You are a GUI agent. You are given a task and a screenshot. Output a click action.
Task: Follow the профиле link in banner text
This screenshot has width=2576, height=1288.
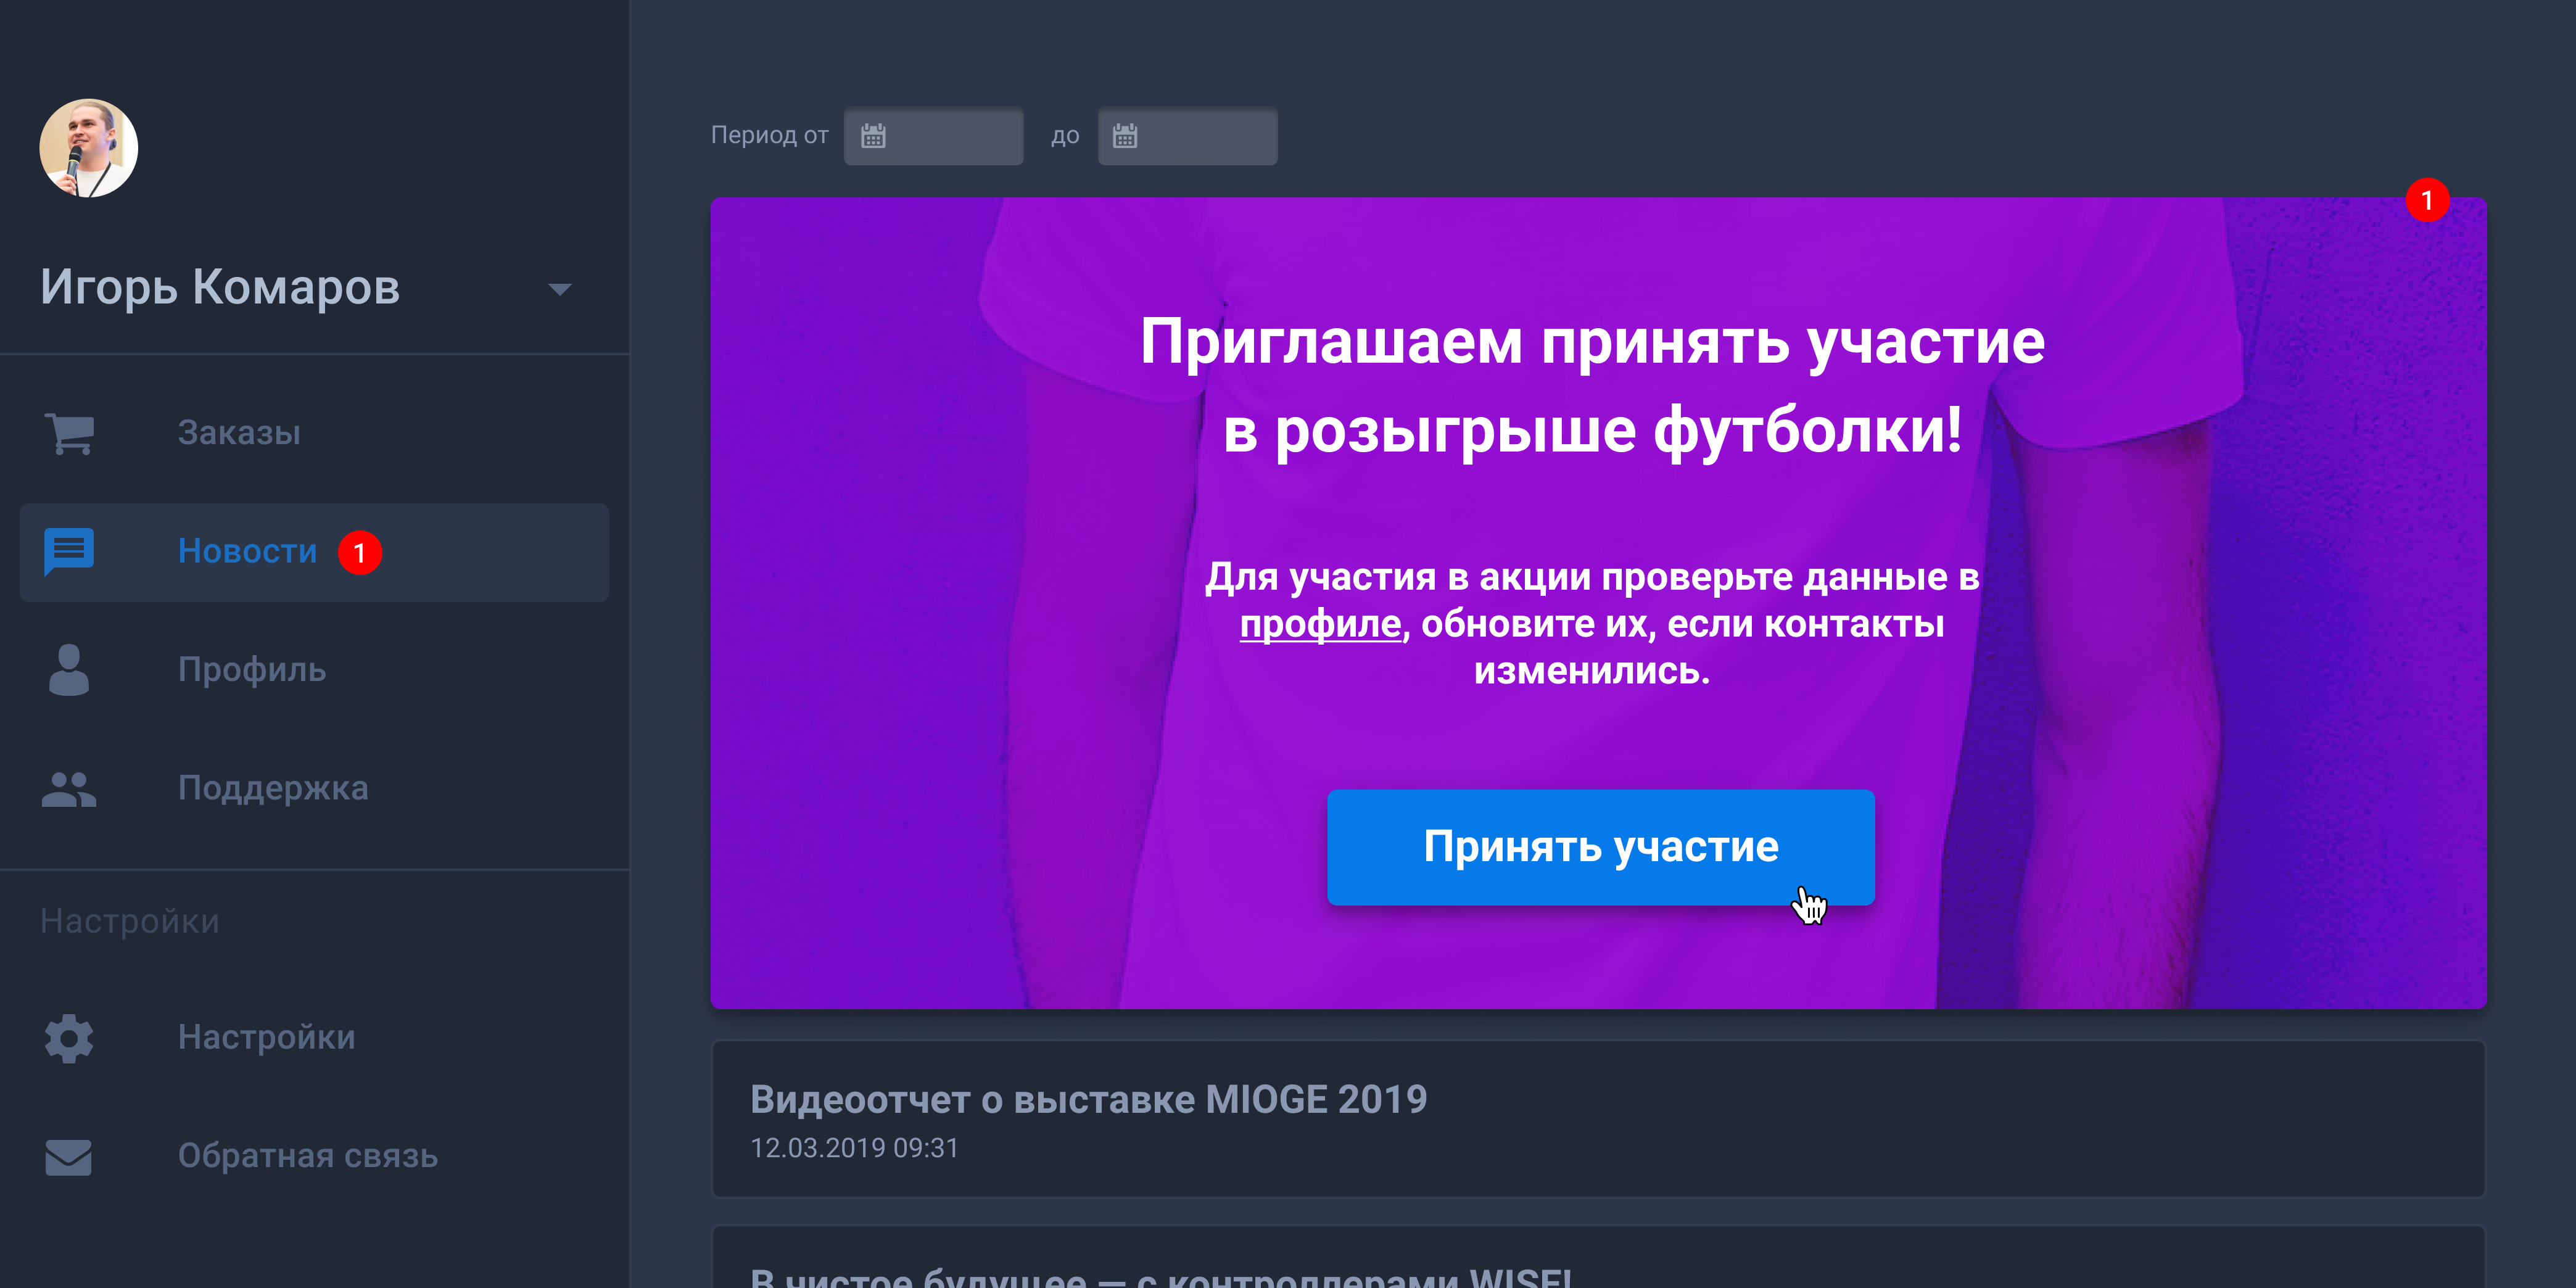1320,624
